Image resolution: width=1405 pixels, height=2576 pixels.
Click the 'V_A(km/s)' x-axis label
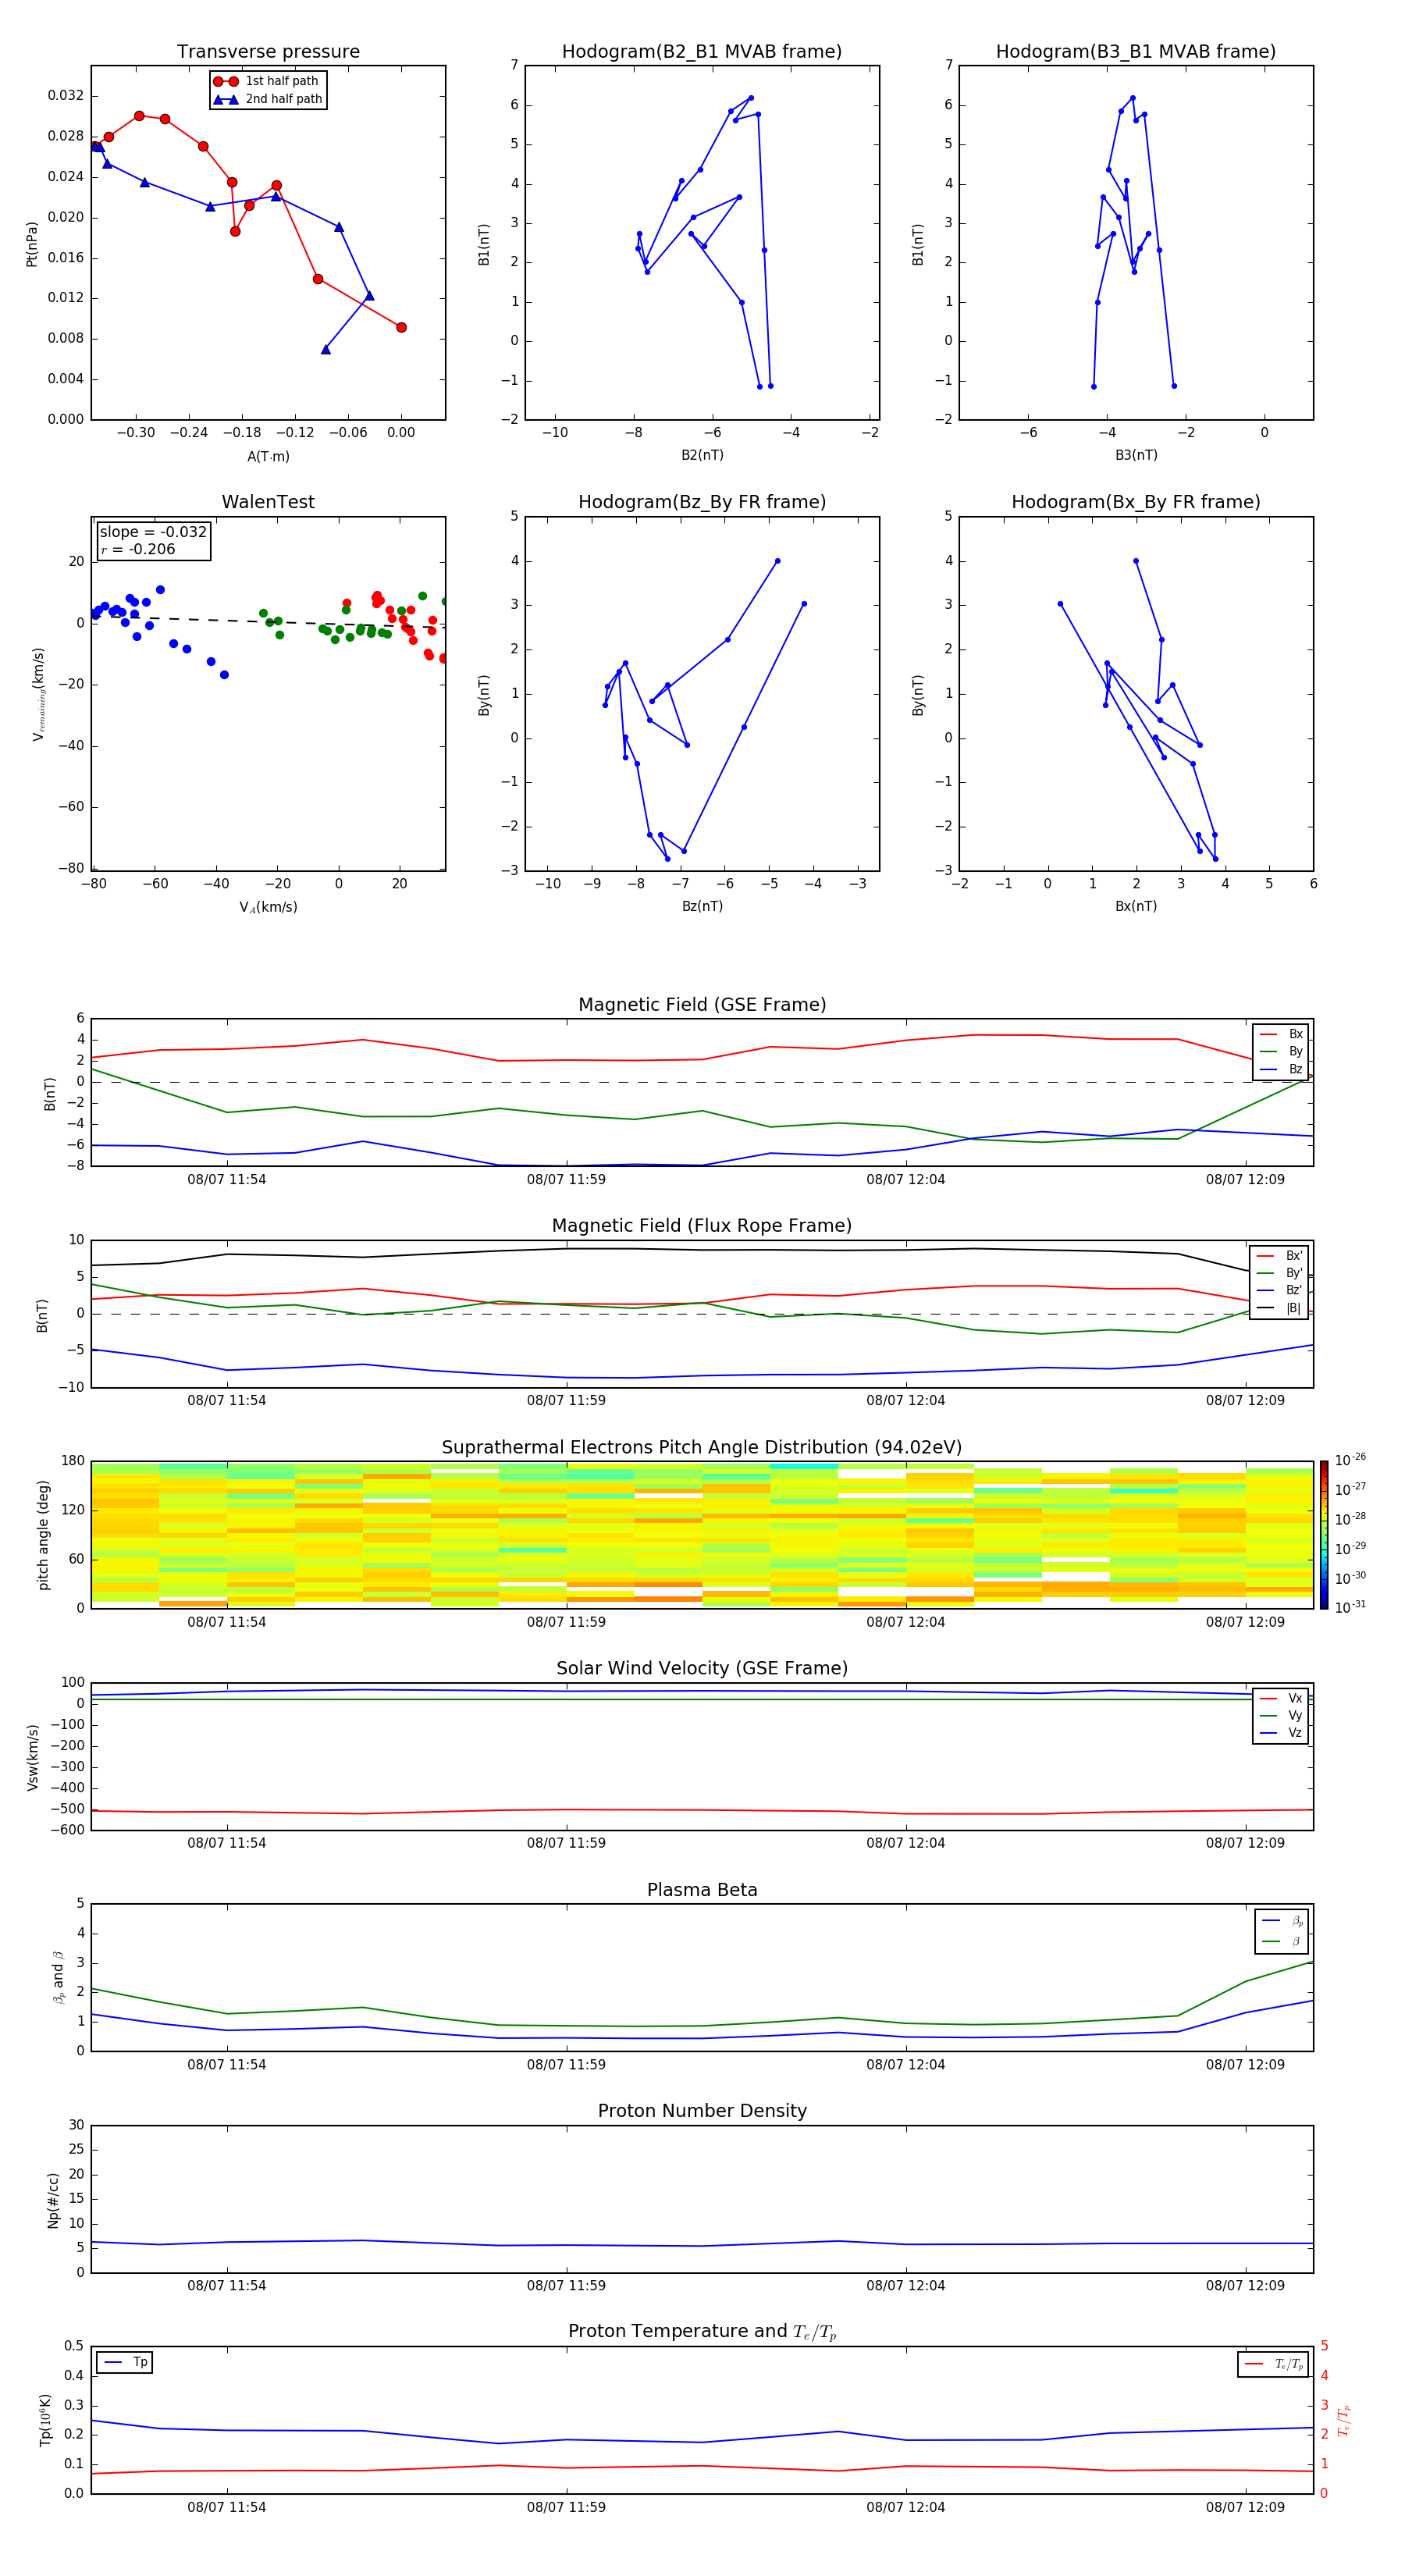268,907
